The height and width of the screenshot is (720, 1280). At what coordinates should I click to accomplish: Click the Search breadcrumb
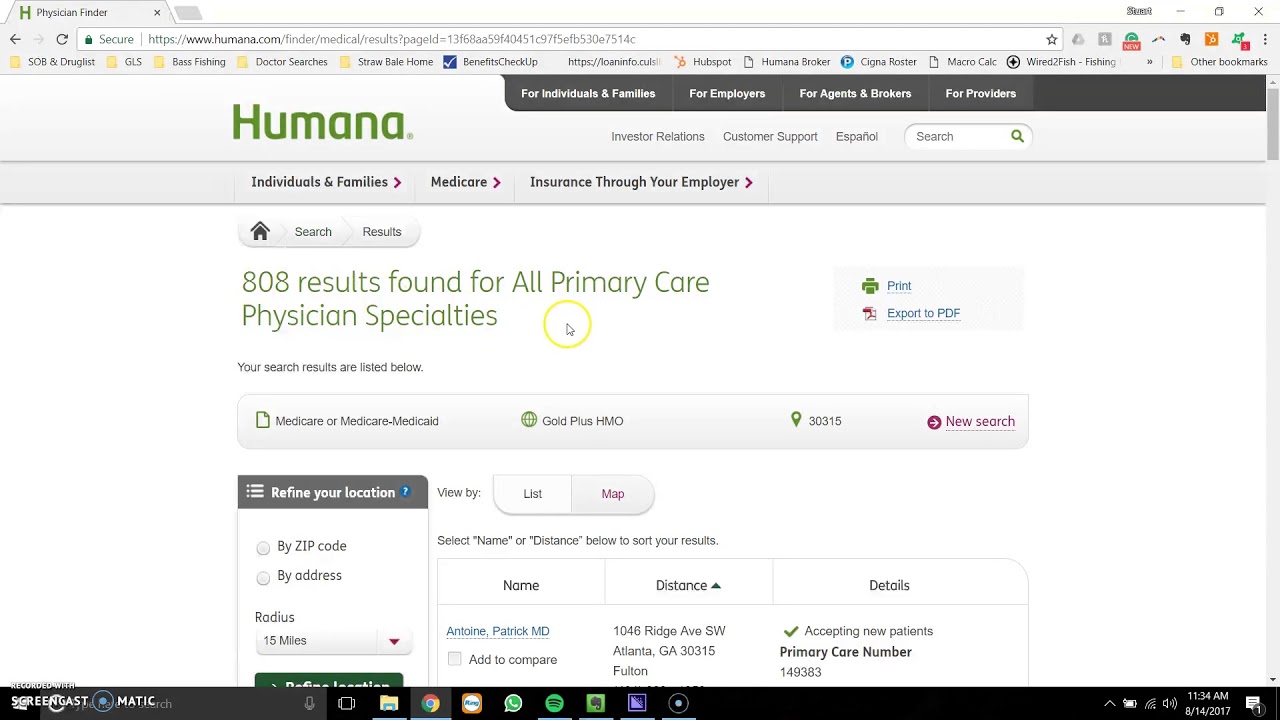click(313, 231)
